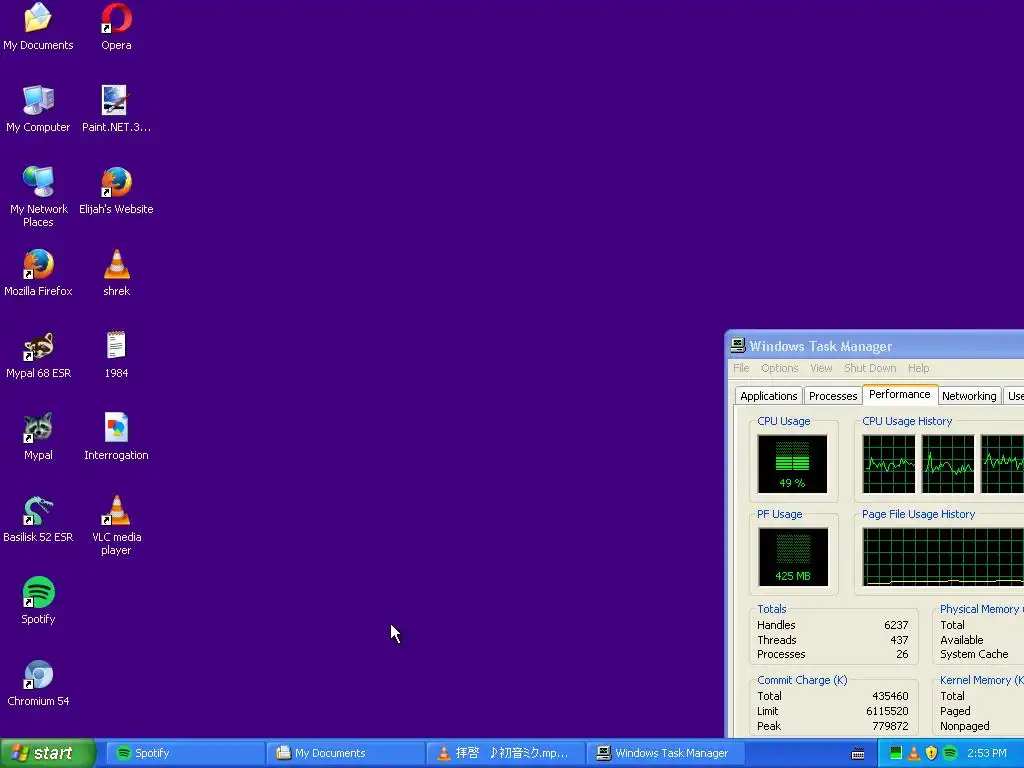
Task: Click the security shield tray icon
Action: pyautogui.click(x=931, y=753)
